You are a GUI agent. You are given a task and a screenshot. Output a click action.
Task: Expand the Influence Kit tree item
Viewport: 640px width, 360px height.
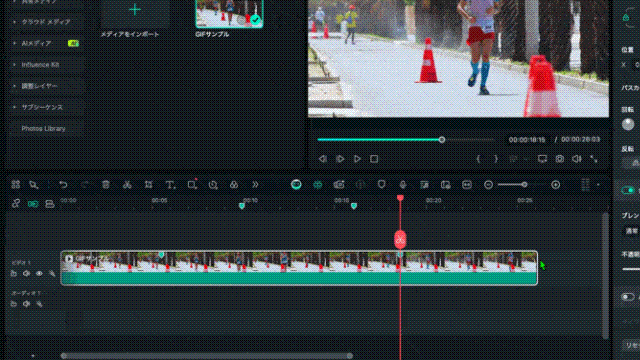[x=15, y=64]
